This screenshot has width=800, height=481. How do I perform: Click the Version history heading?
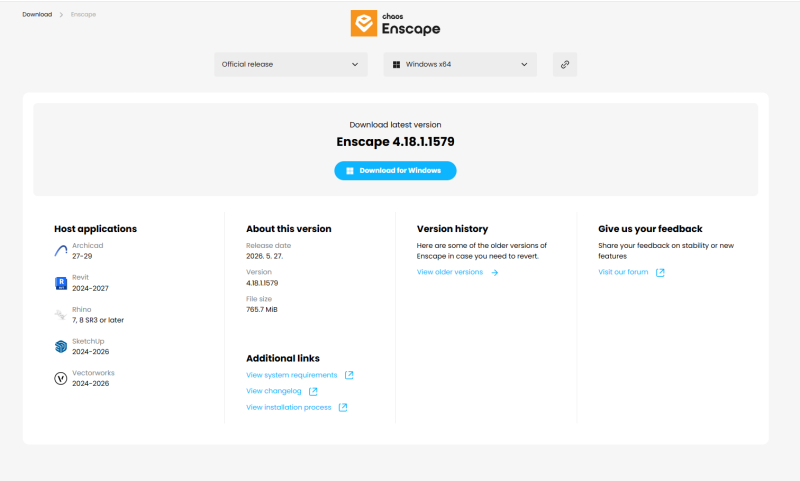click(x=453, y=229)
